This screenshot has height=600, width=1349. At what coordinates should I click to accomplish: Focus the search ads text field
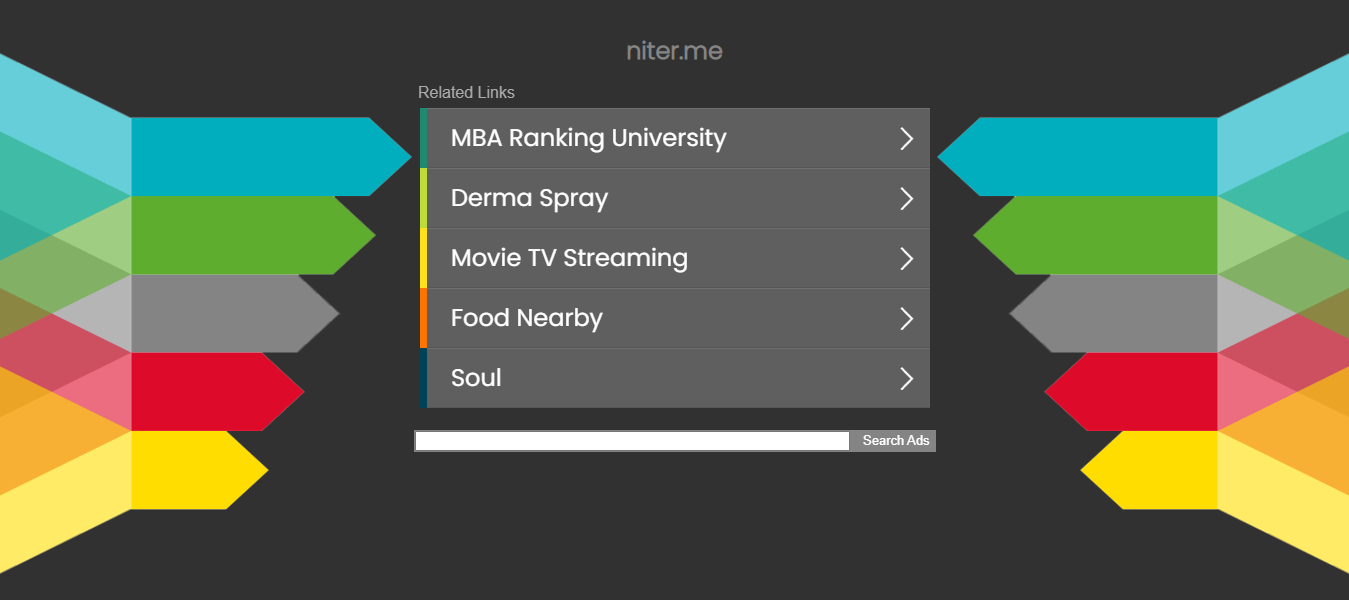632,441
